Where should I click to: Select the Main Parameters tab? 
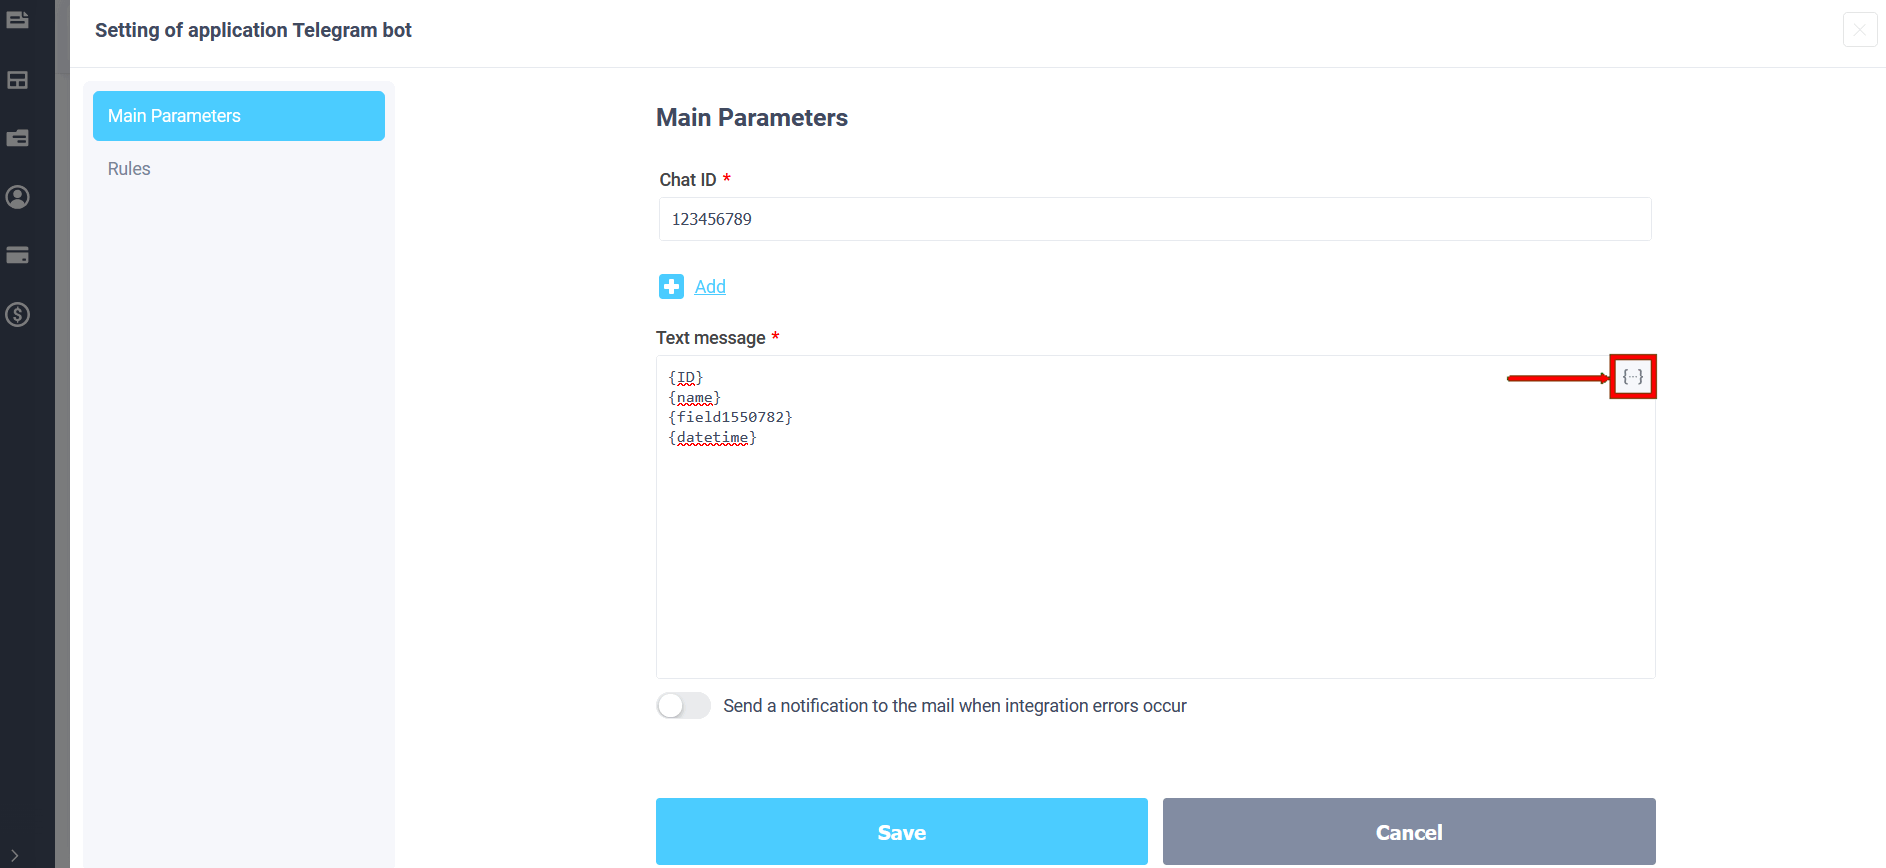click(239, 116)
